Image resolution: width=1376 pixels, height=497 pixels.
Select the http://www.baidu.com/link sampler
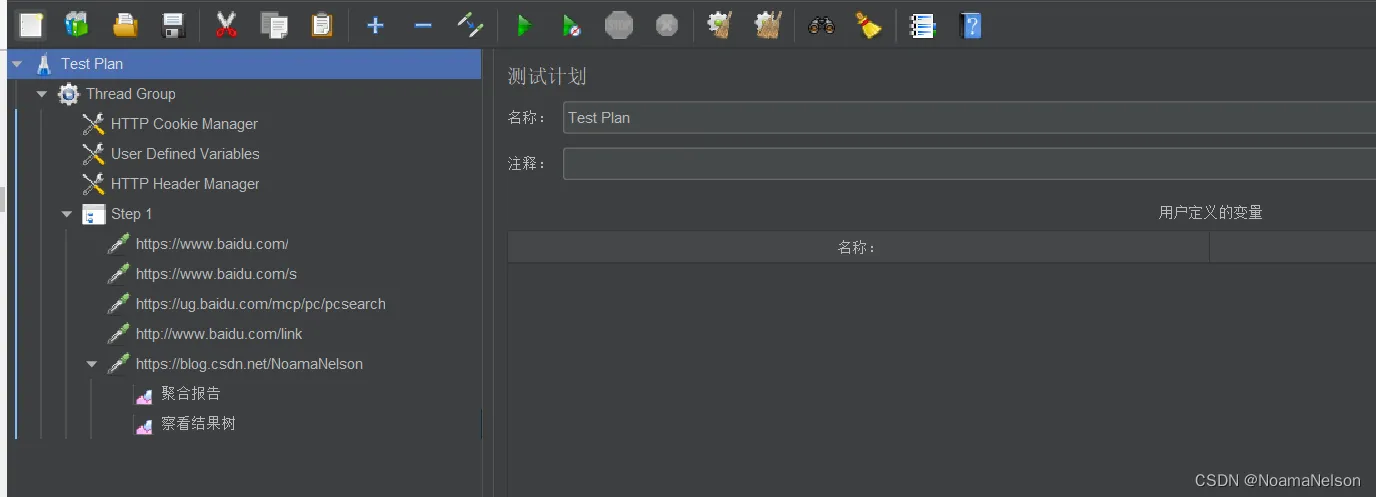(219, 334)
